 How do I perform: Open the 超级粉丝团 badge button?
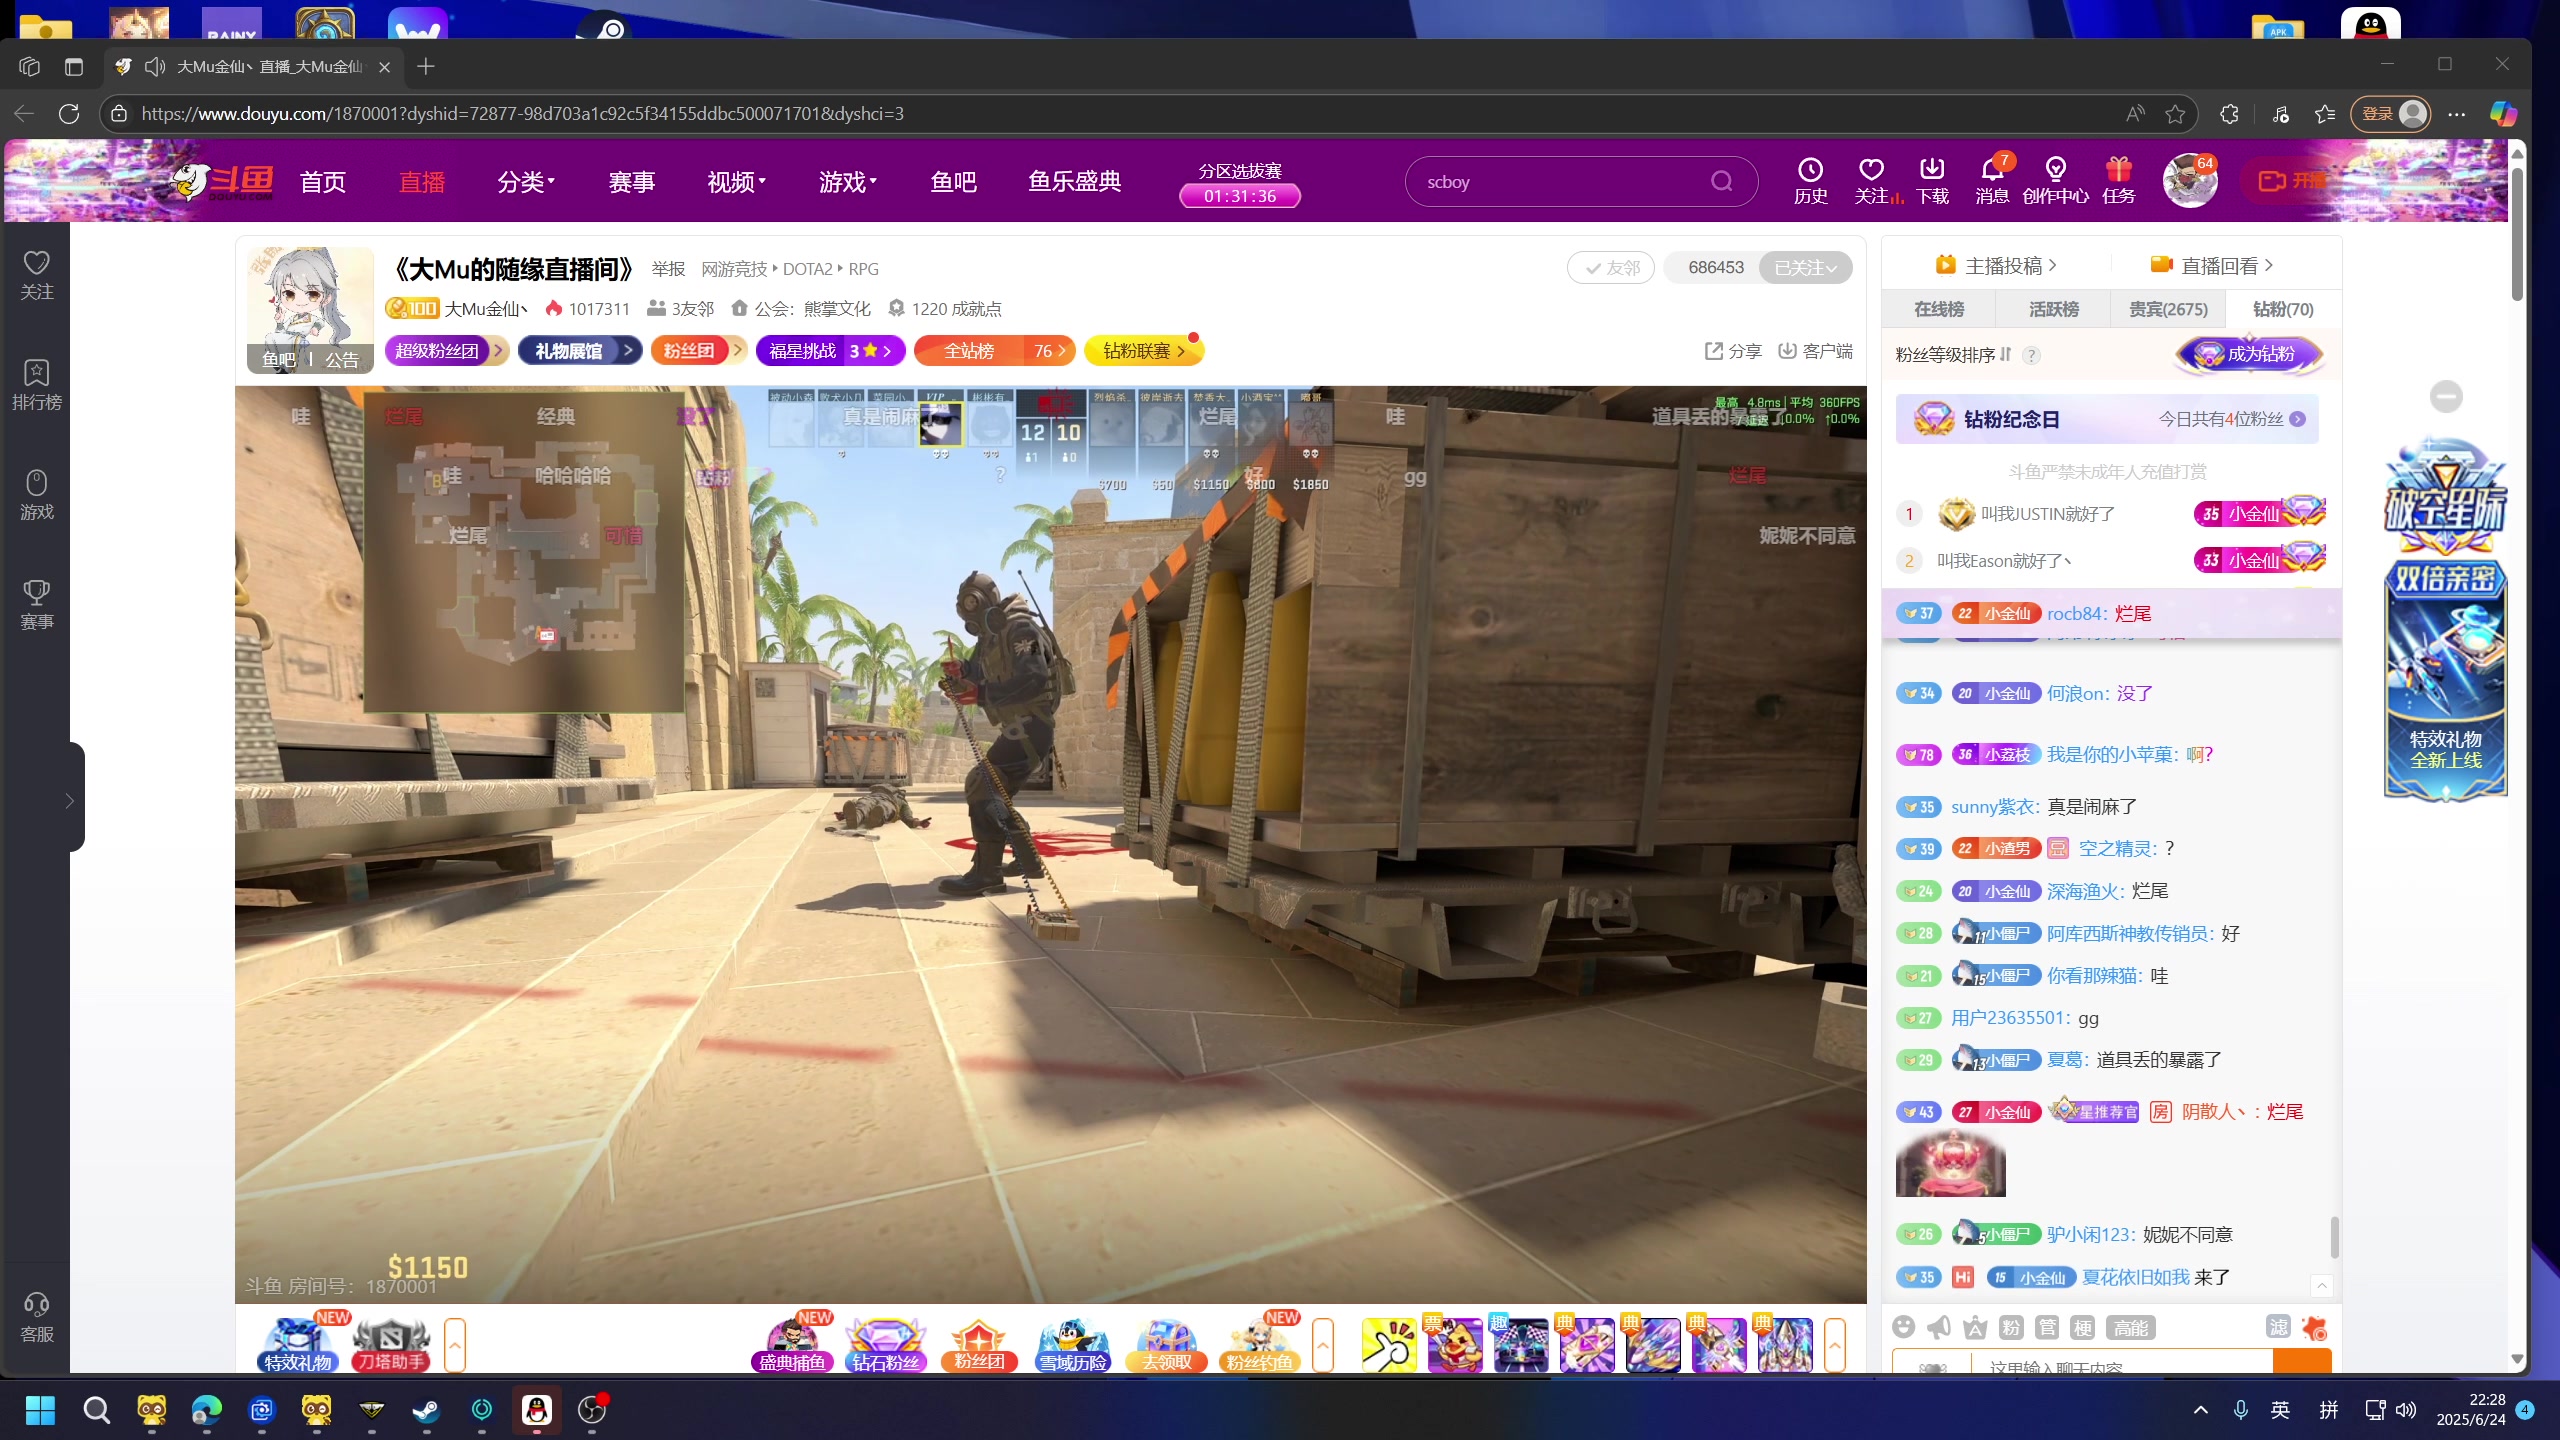(x=447, y=351)
